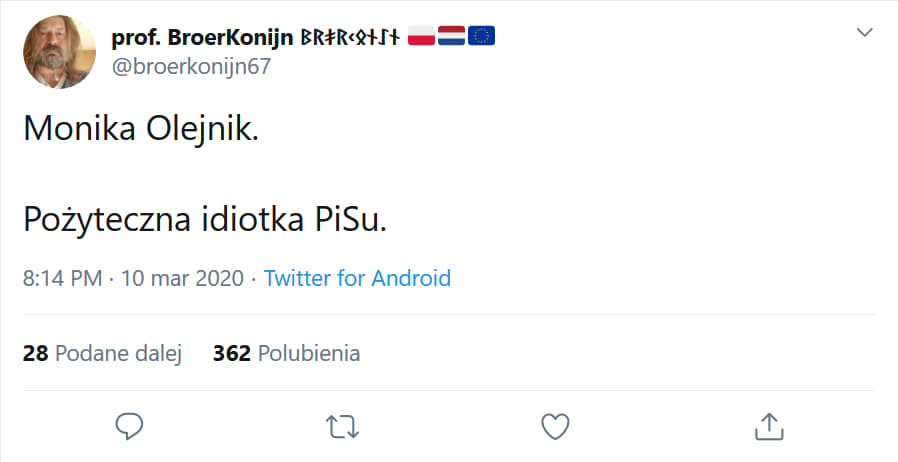View the 362 Polubienia list
The width and height of the screenshot is (898, 462).
click(x=286, y=353)
